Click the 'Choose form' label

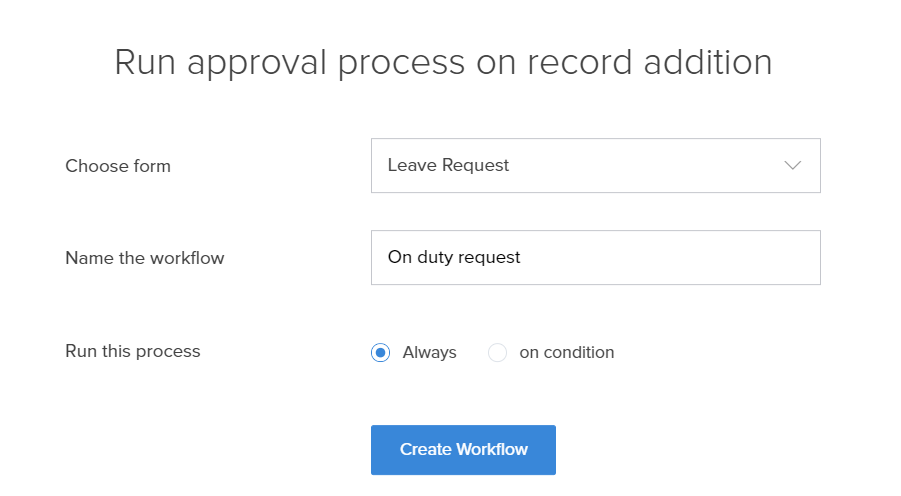118,166
